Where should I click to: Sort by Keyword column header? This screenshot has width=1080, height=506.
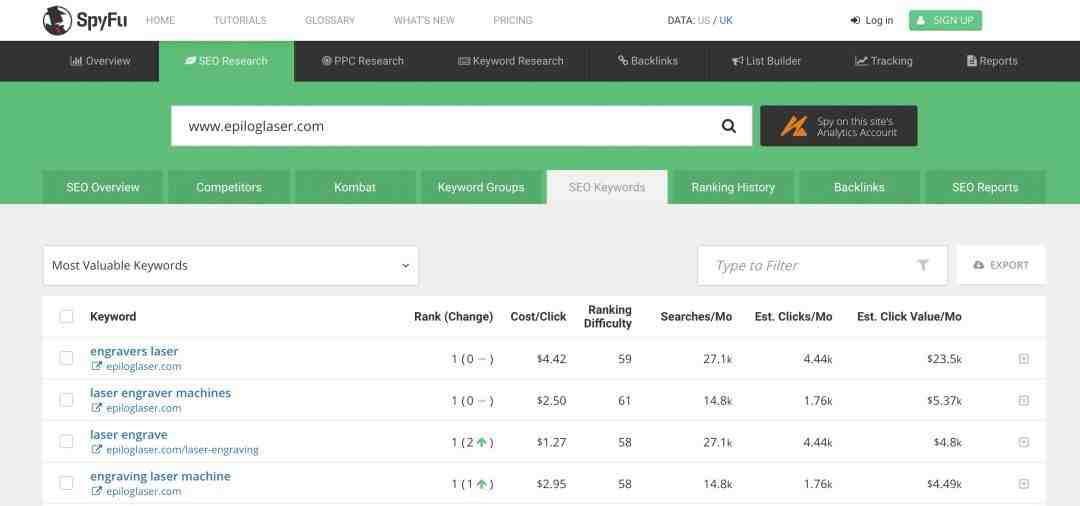pos(113,317)
